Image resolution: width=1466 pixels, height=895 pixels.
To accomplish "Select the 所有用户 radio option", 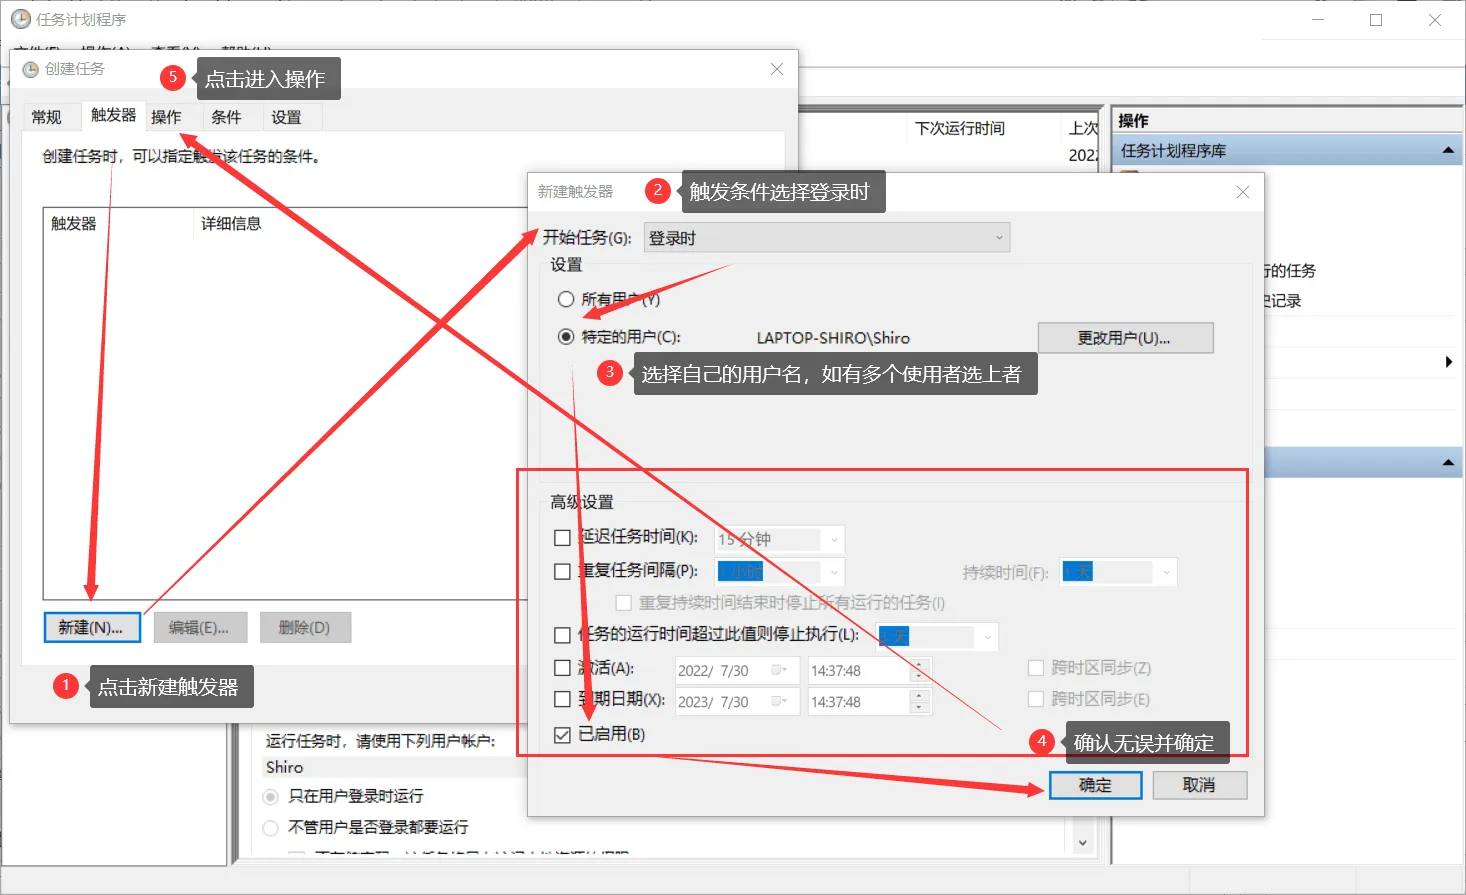I will click(566, 299).
